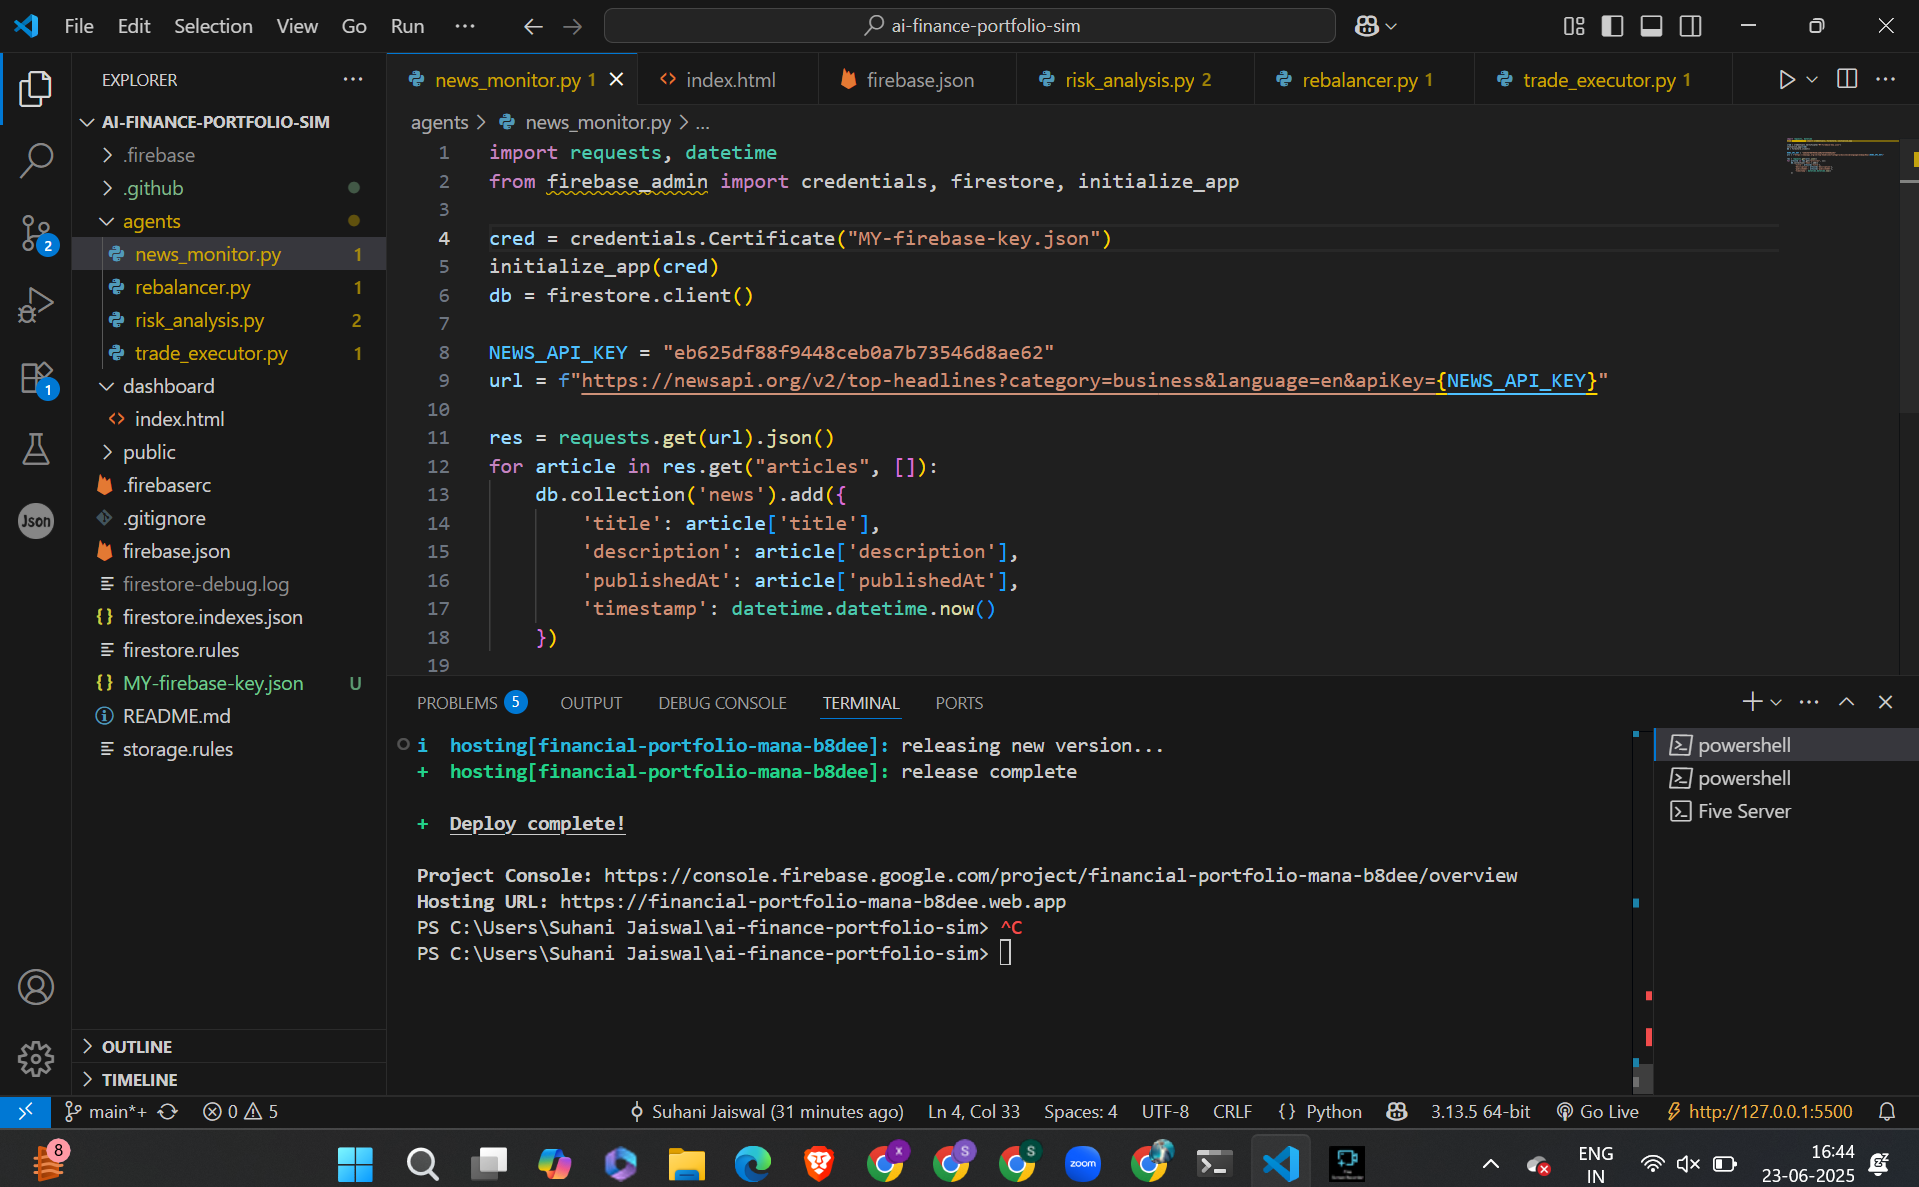Click the Python language mode indicator
Image resolution: width=1919 pixels, height=1187 pixels.
1333,1112
